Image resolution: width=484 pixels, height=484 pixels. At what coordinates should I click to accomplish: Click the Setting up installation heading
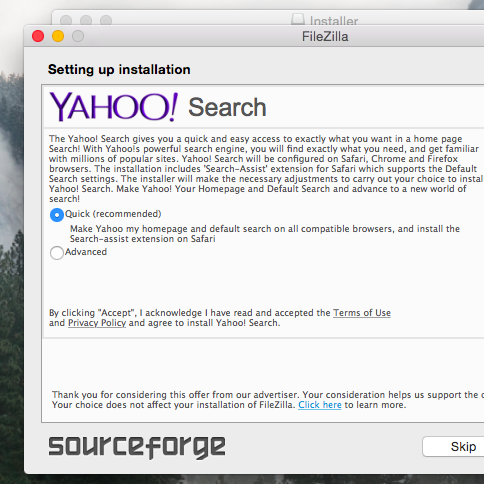coord(119,70)
